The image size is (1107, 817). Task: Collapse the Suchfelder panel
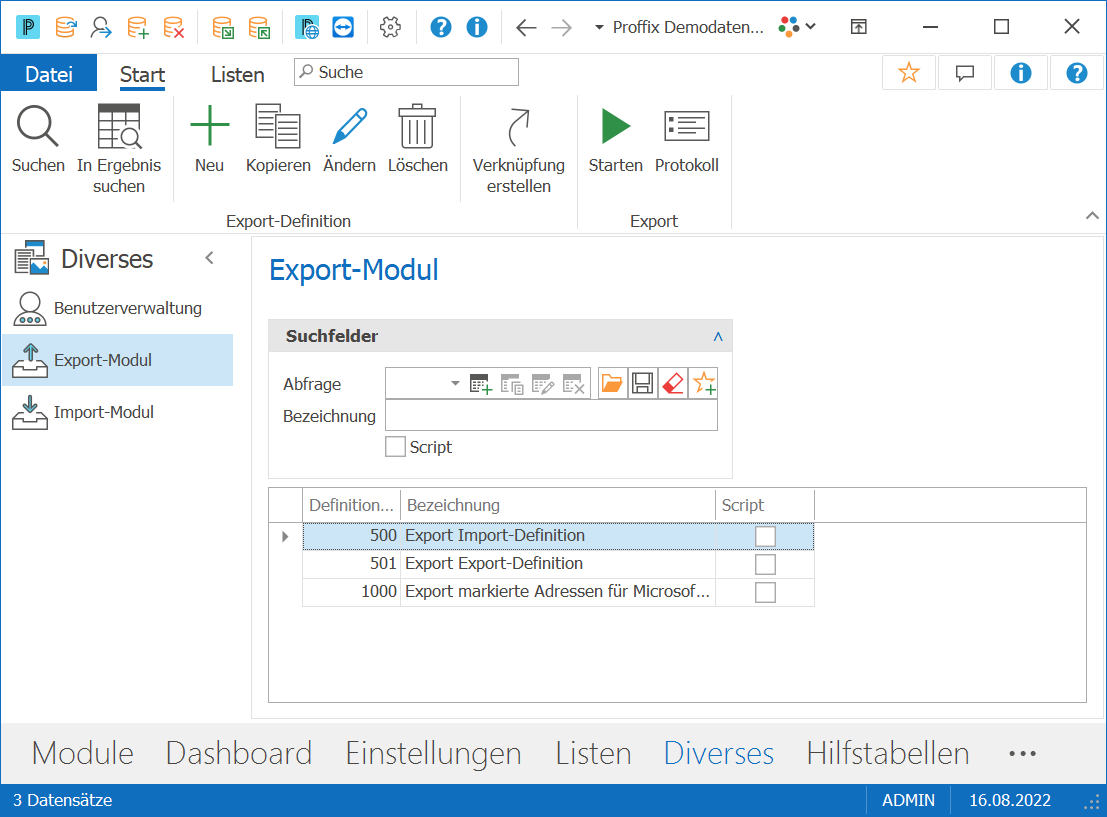coord(718,336)
